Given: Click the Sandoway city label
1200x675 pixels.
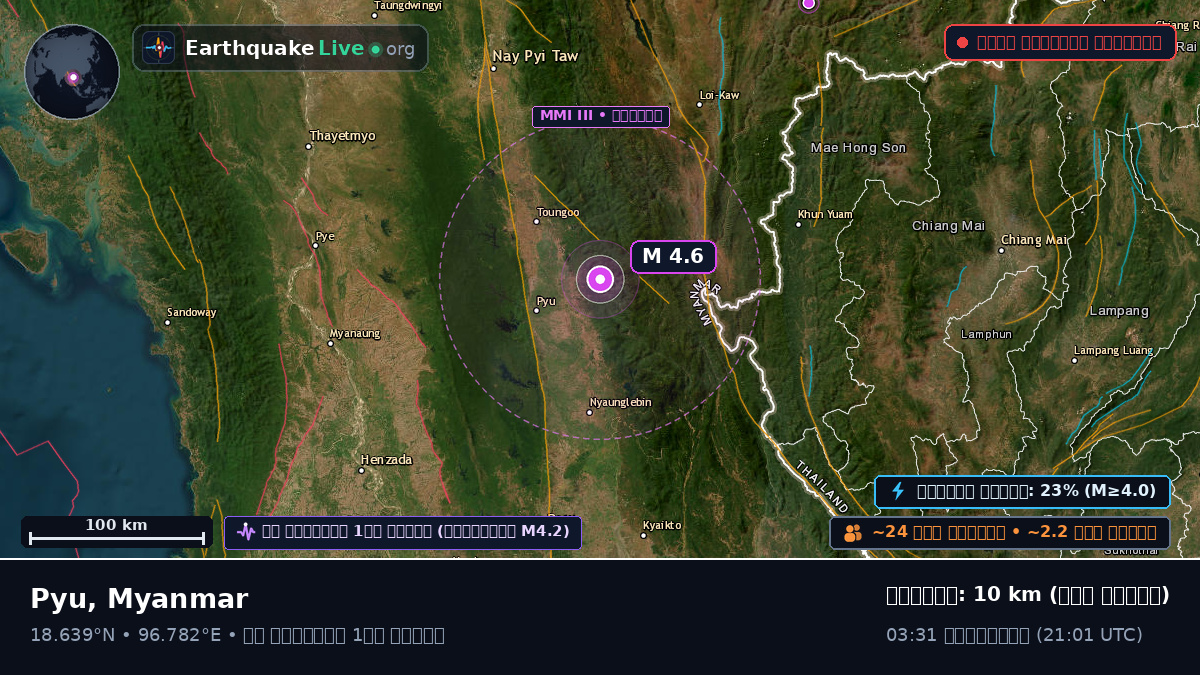Looking at the screenshot, I should tap(192, 313).
